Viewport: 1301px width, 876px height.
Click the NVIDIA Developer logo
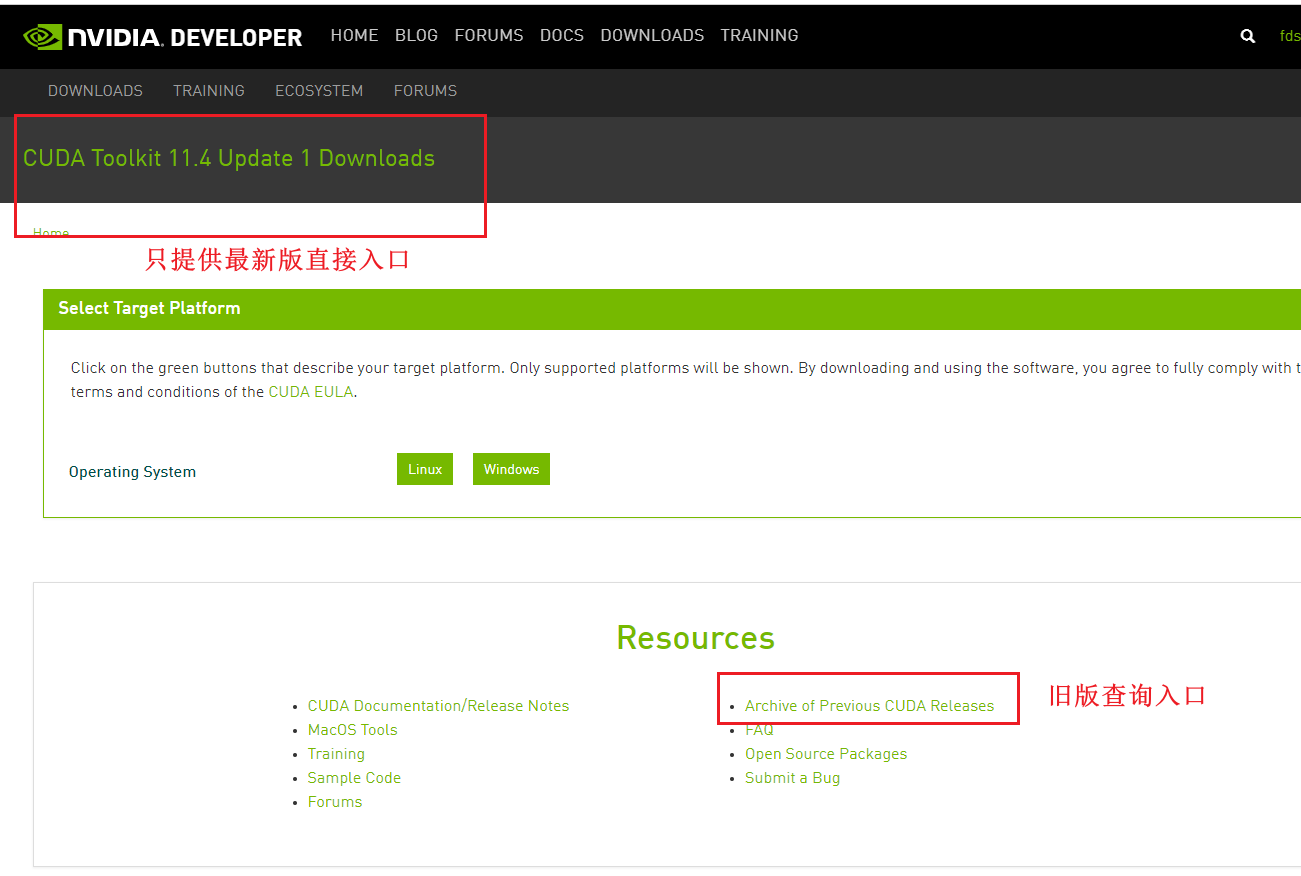point(162,37)
